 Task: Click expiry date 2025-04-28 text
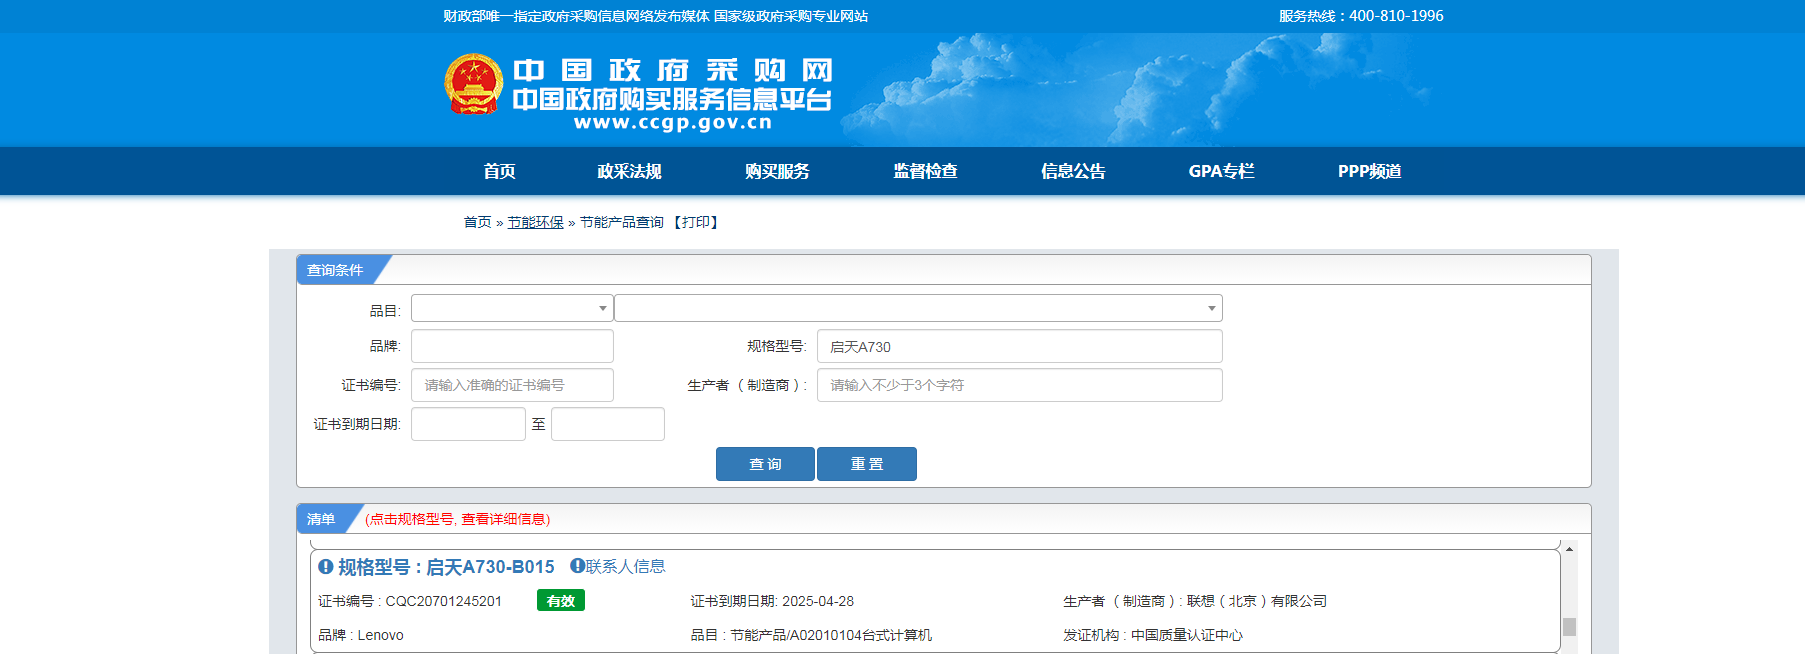[818, 601]
